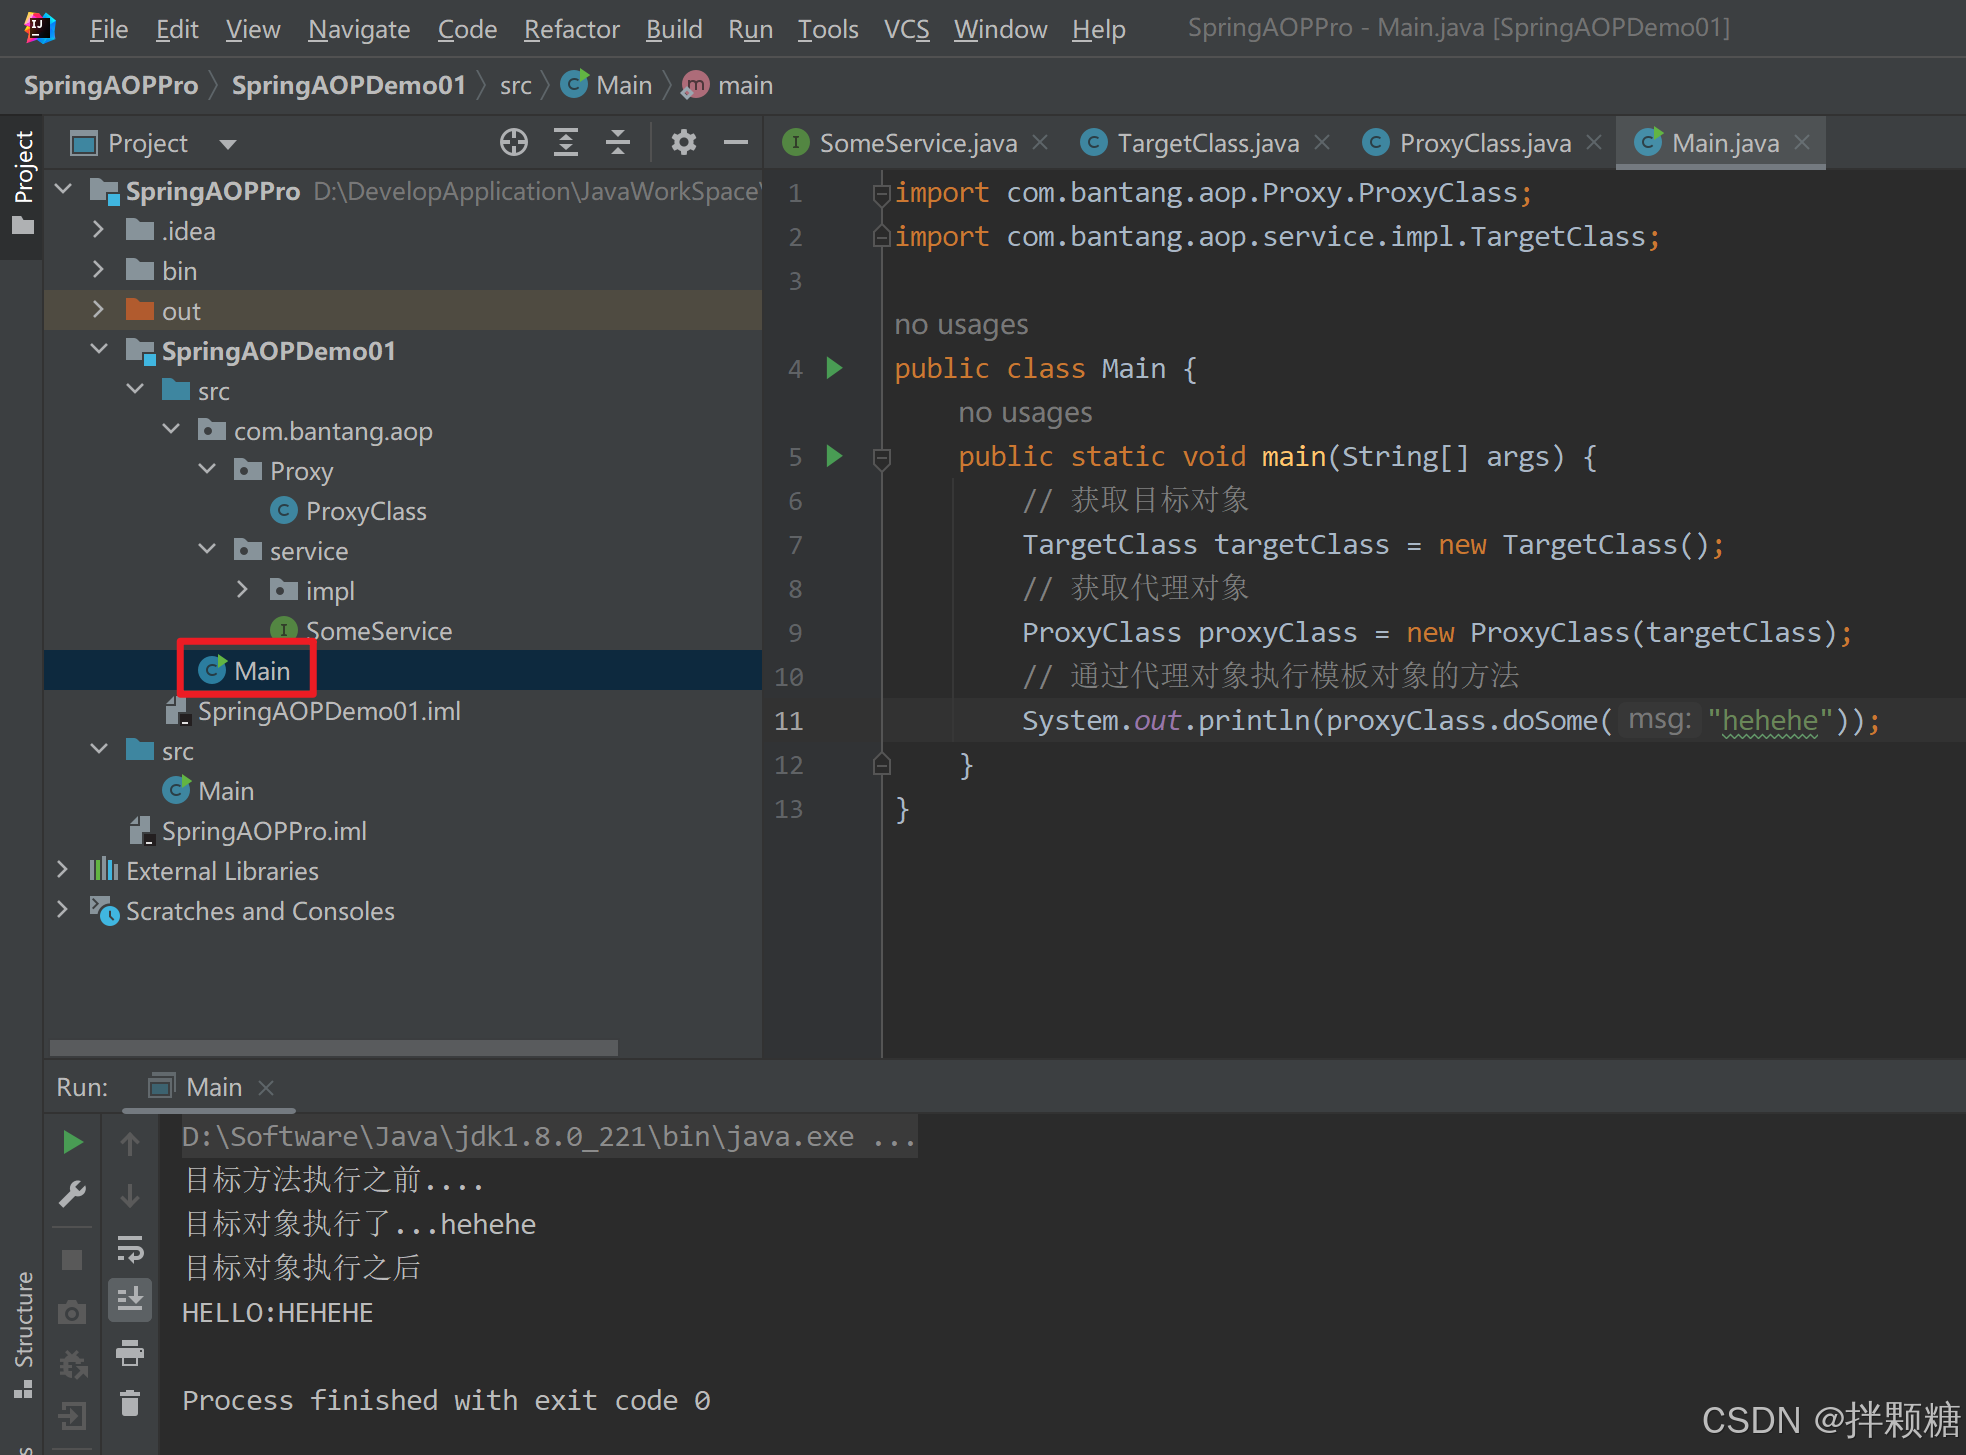1966x1455 pixels.
Task: Hide the Project tool window
Action: (736, 143)
